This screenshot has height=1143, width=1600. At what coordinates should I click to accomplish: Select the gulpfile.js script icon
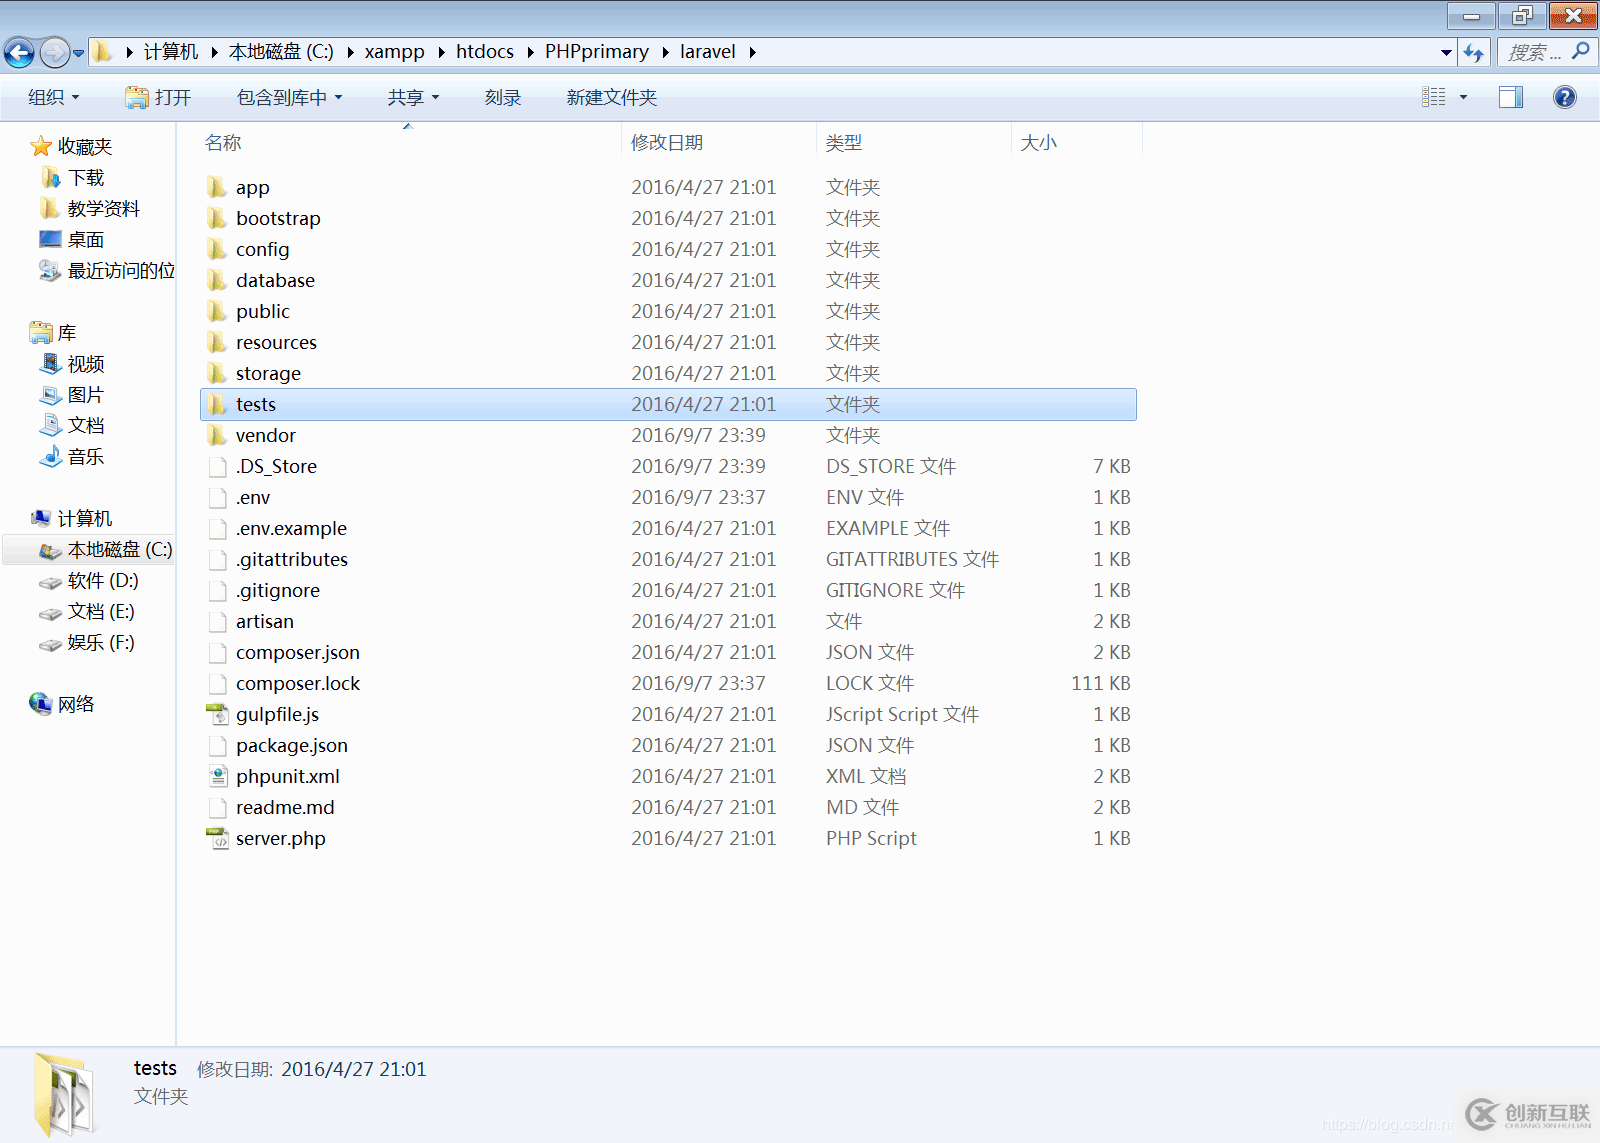217,714
